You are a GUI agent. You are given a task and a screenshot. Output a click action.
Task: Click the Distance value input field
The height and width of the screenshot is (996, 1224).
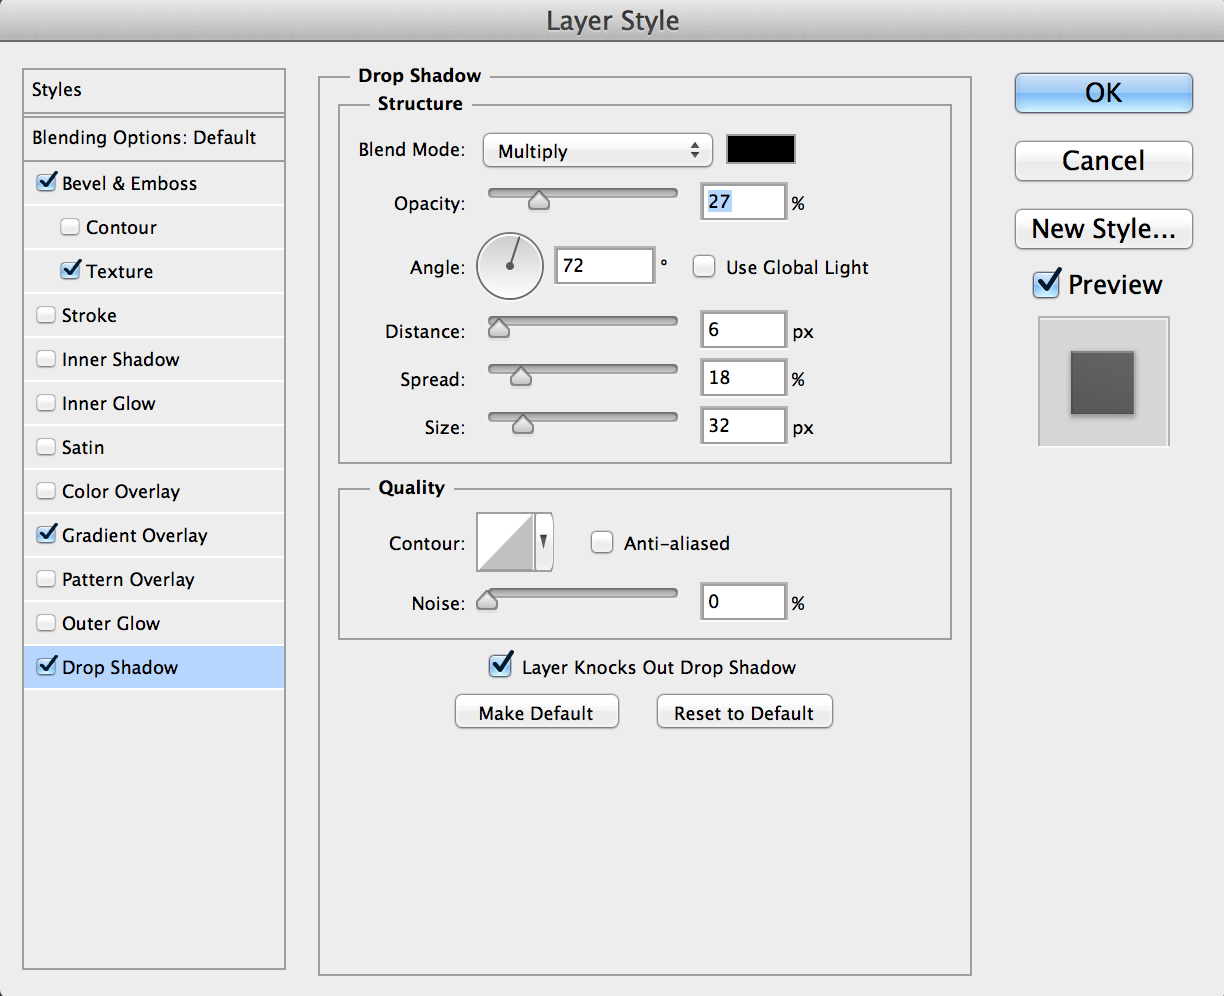(x=743, y=330)
